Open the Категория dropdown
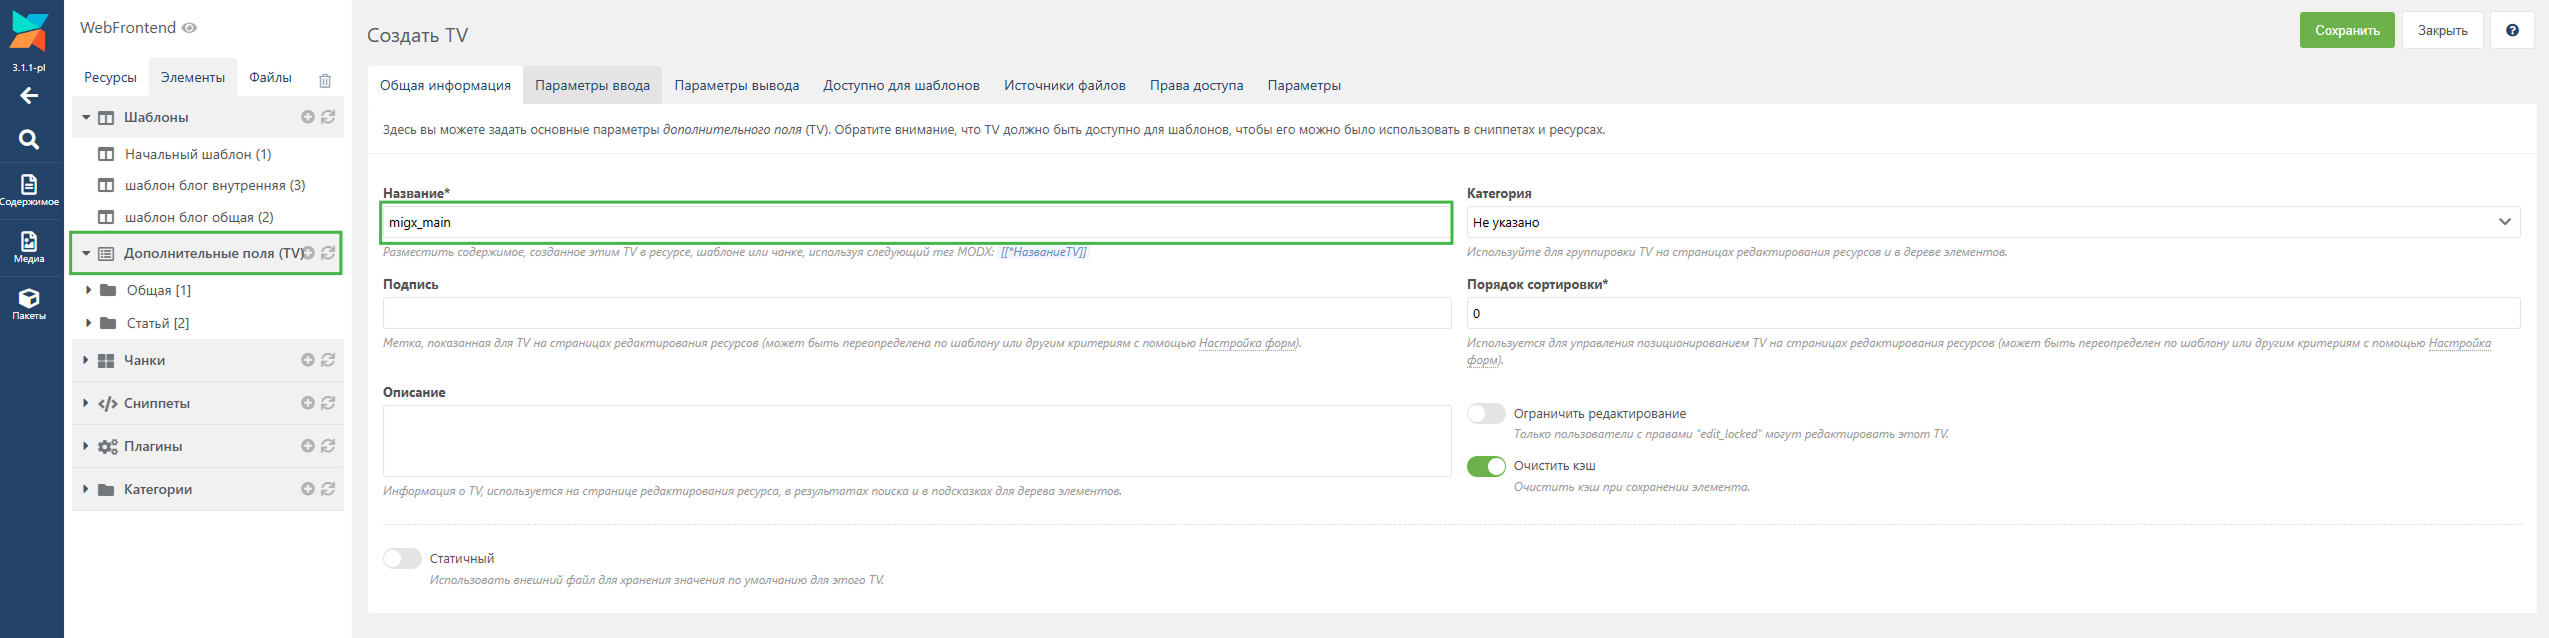Image resolution: width=2549 pixels, height=638 pixels. point(1992,222)
